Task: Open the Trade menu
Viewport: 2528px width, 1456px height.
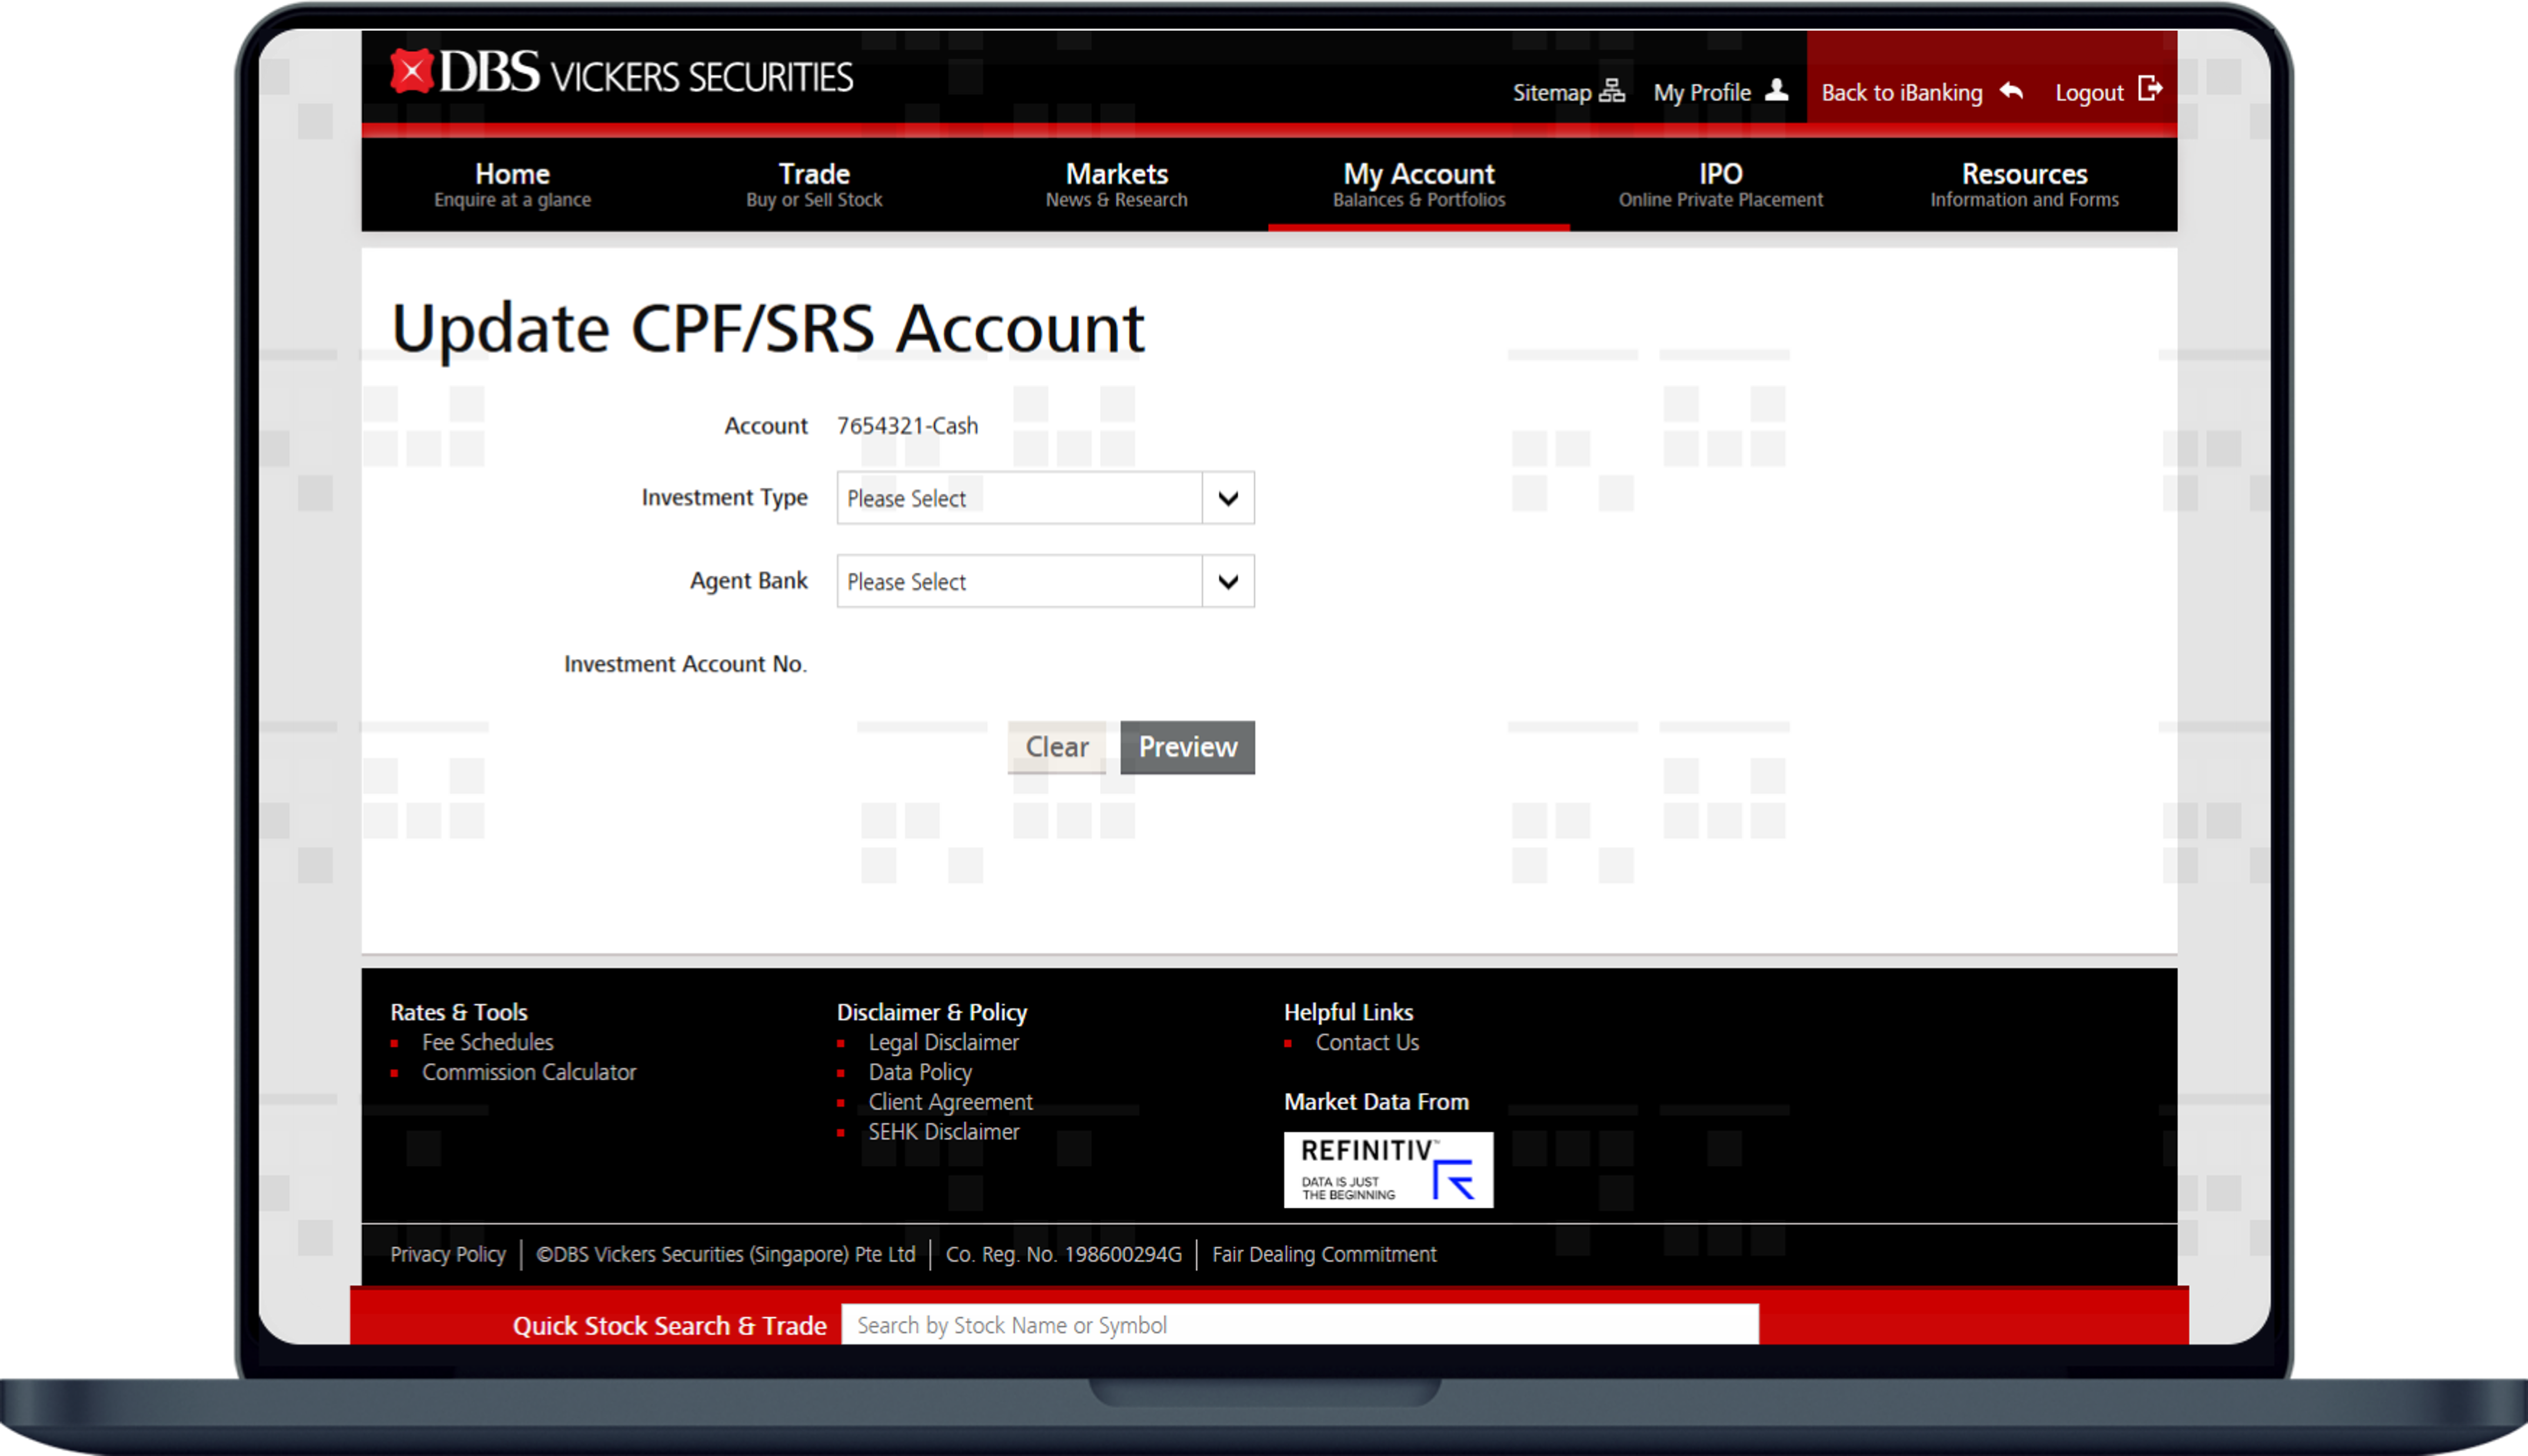Action: click(814, 184)
